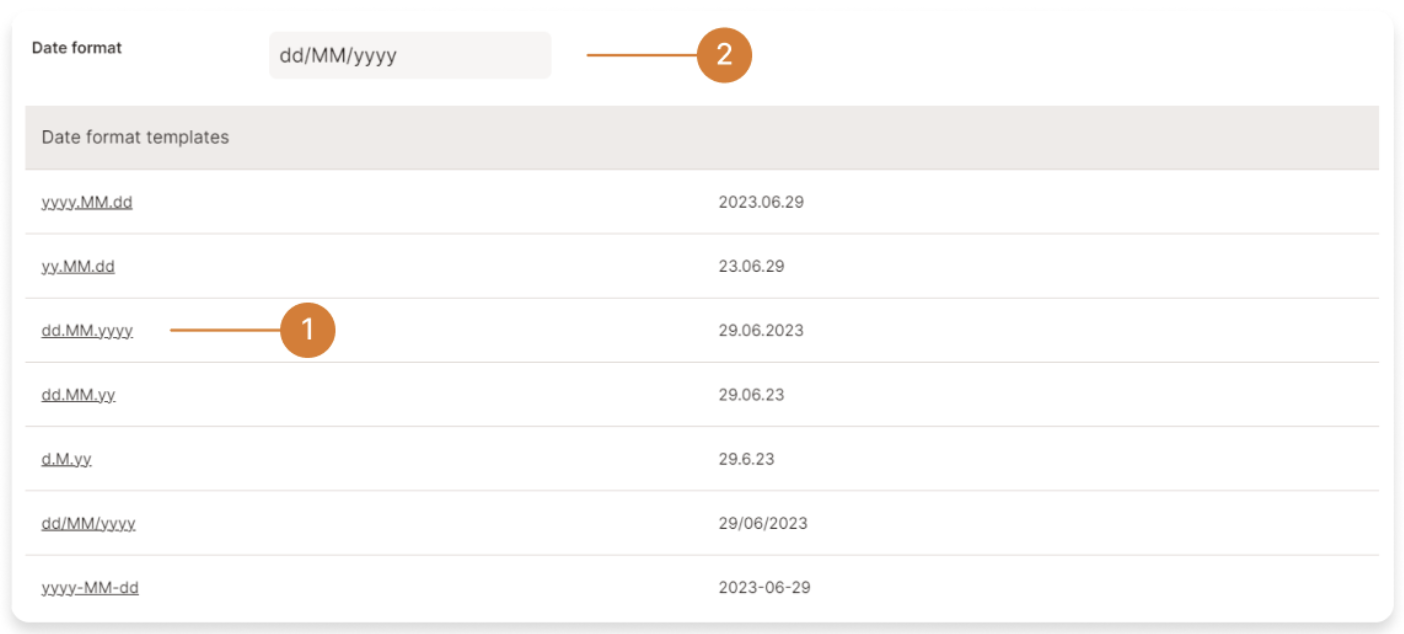Apply the yyyy-MM-dd template link

click(90, 588)
